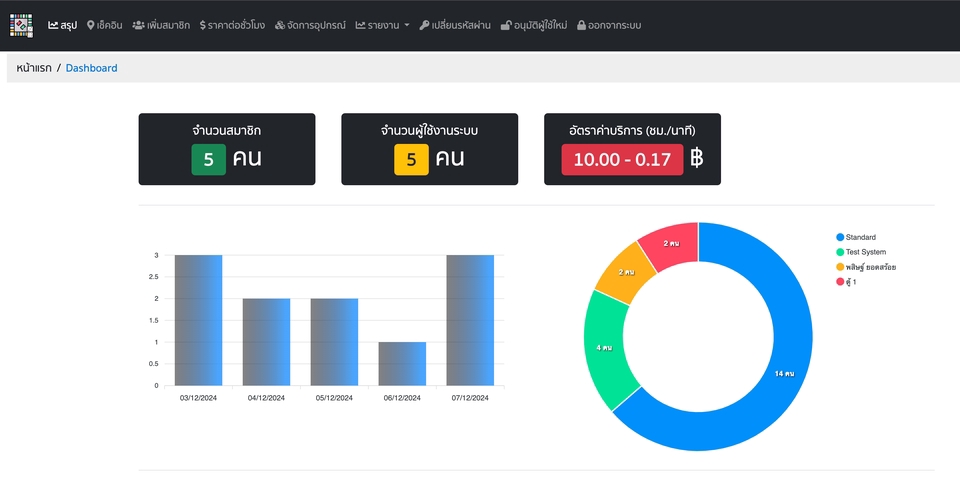Click the green member count badge
The height and width of the screenshot is (500, 960).
point(208,159)
